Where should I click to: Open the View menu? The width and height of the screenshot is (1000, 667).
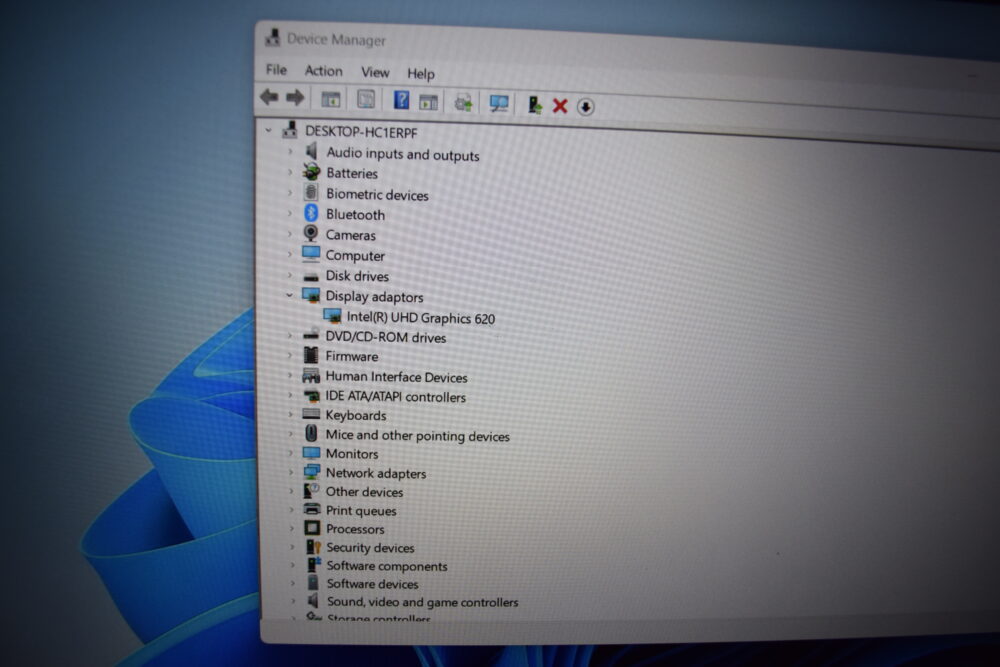point(375,73)
